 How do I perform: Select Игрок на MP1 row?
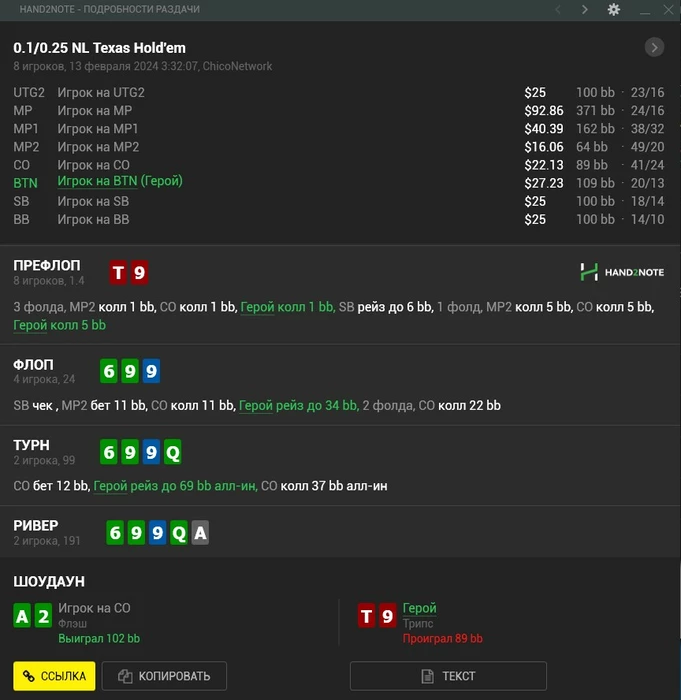(338, 129)
